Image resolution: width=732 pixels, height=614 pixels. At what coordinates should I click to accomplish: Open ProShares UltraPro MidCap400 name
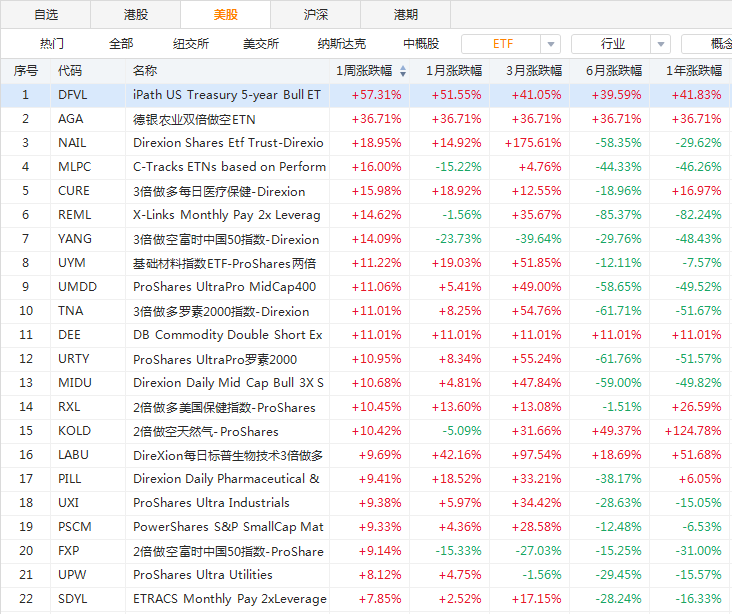click(225, 287)
